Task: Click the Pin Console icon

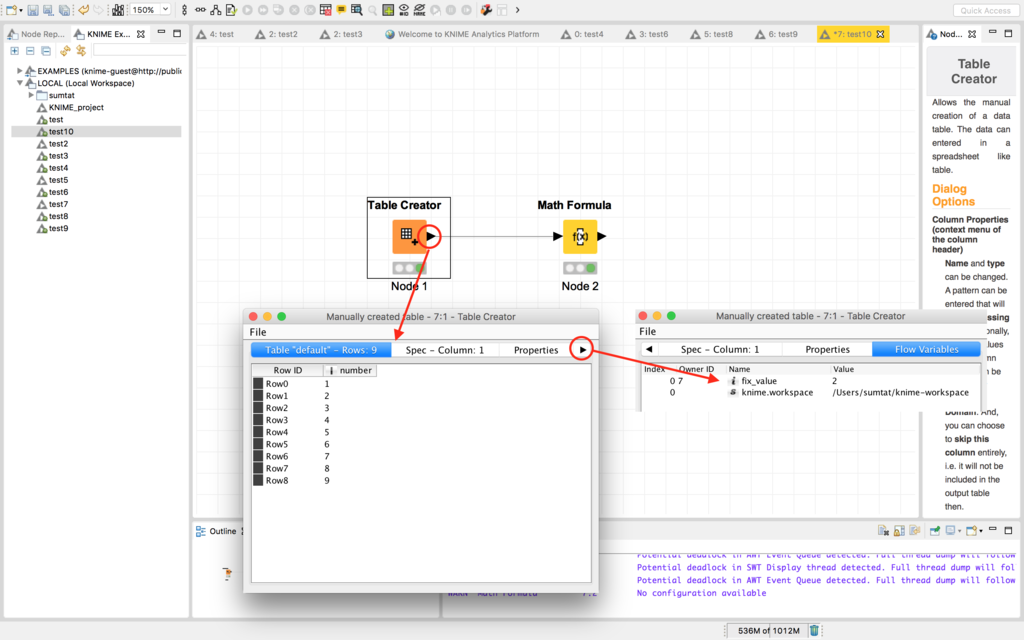Action: point(935,531)
